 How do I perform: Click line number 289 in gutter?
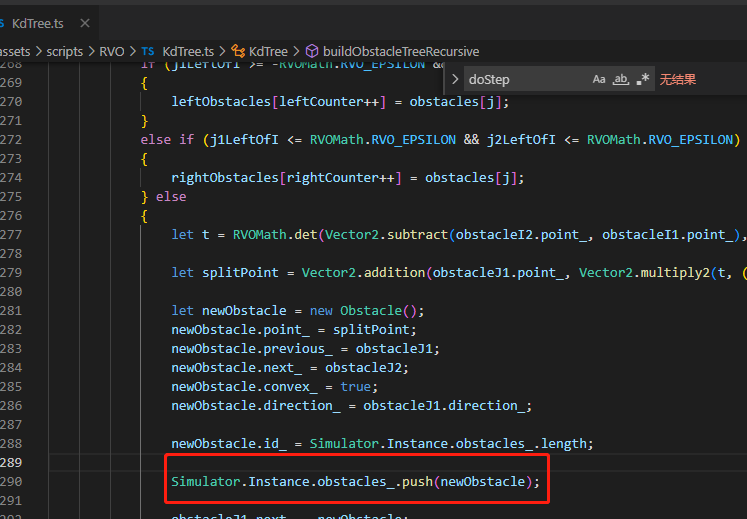11,462
